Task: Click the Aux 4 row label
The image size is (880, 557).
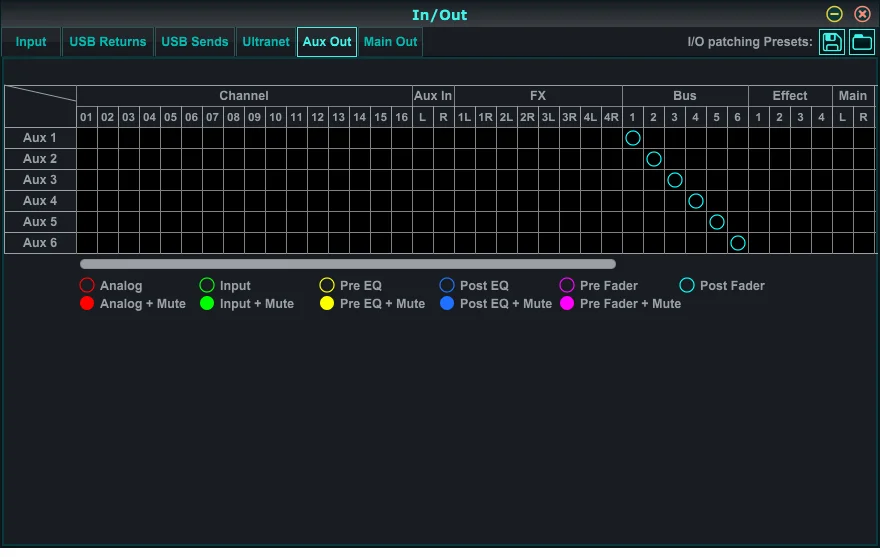Action: (40, 201)
